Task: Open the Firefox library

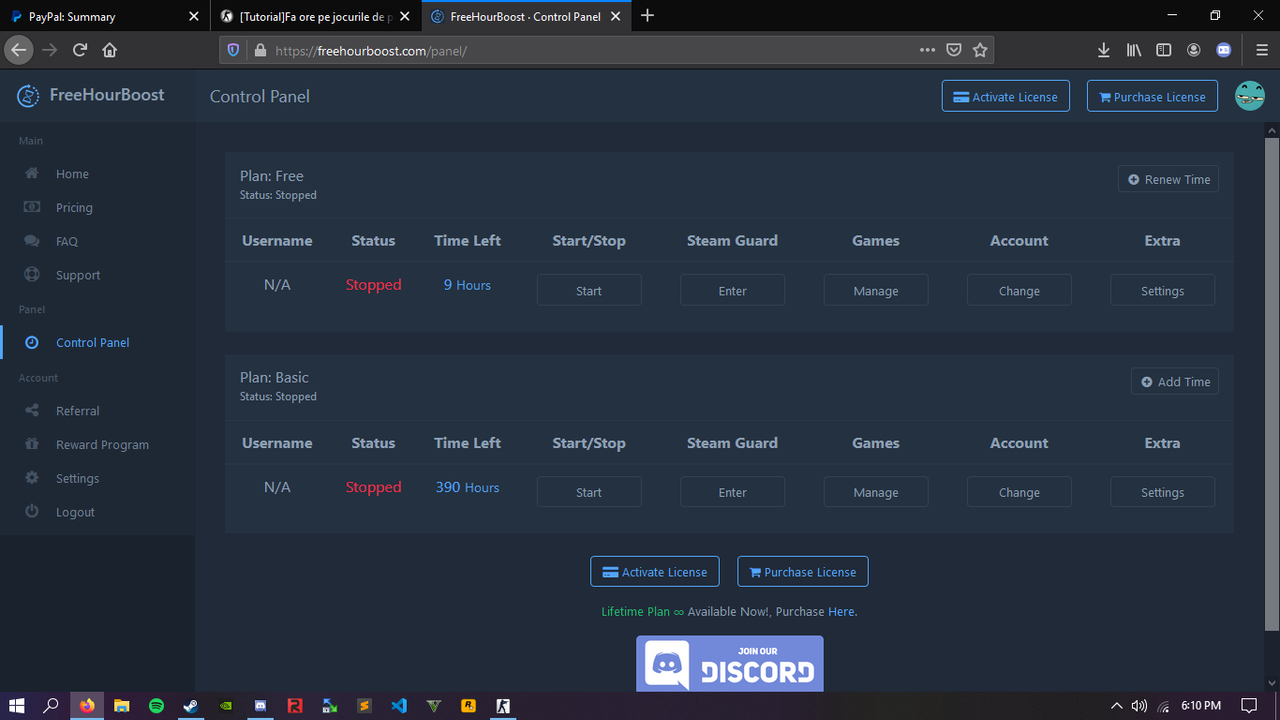Action: tap(1134, 50)
